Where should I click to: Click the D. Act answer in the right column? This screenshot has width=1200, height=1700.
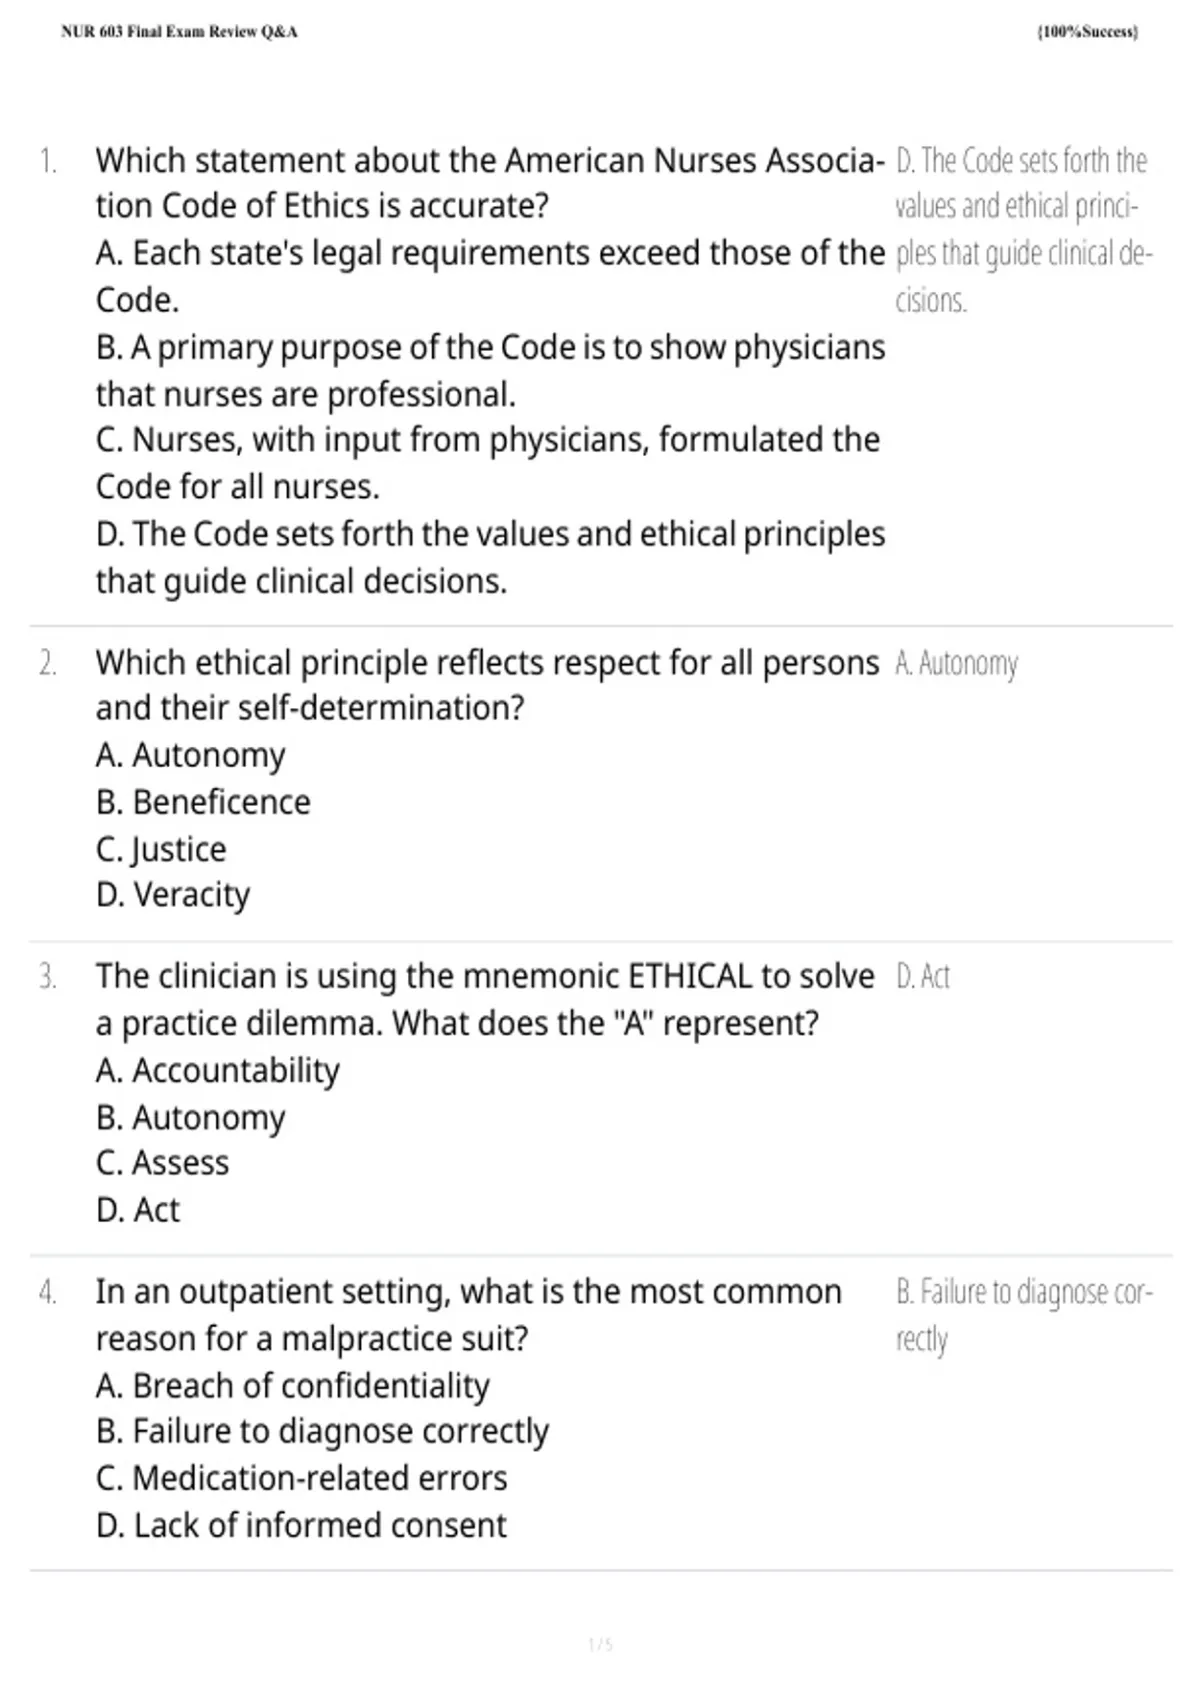point(923,976)
